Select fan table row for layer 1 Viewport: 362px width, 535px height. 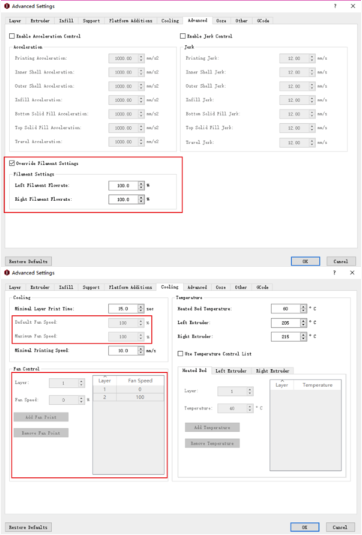pyautogui.click(x=128, y=389)
